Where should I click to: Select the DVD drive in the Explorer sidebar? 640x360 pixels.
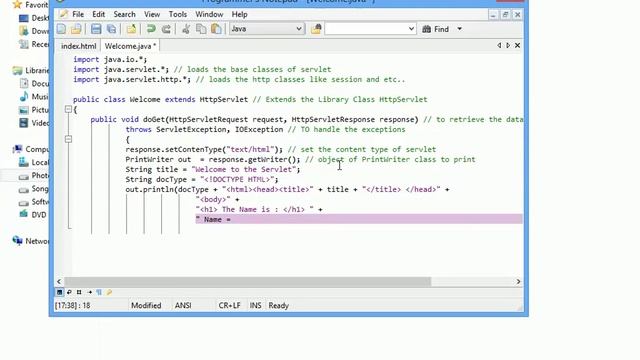click(x=33, y=215)
